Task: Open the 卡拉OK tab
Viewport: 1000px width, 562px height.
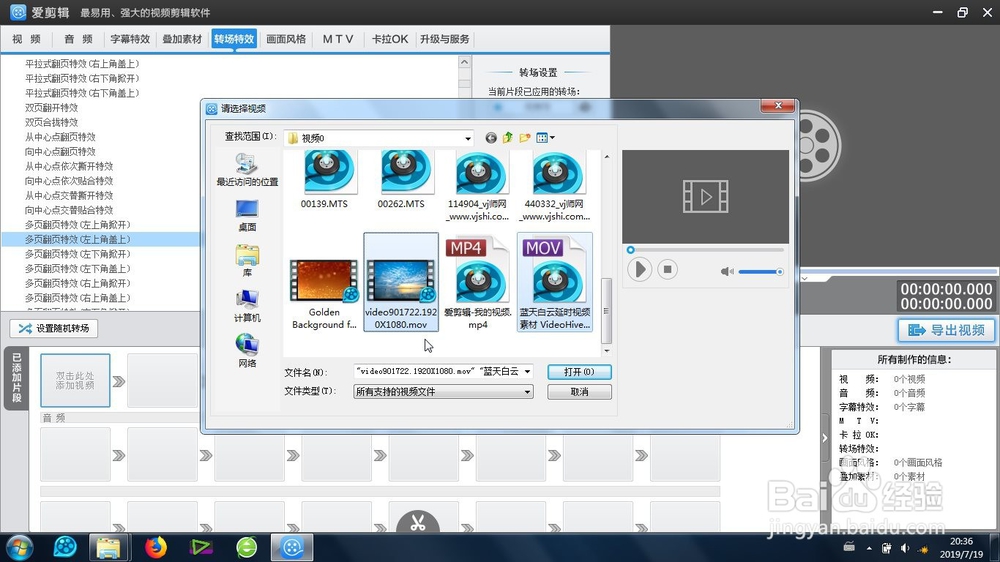Action: 390,39
